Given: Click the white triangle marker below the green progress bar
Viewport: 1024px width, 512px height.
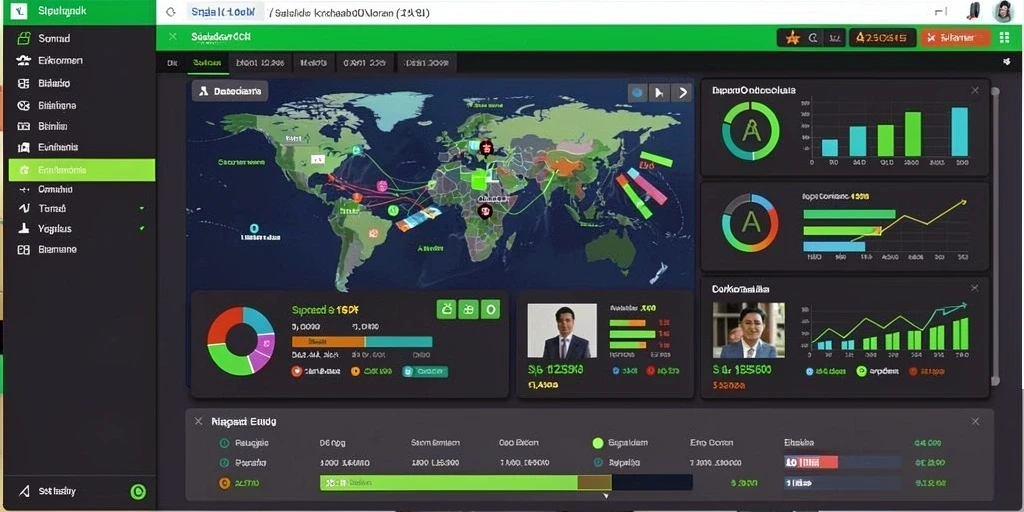Looking at the screenshot, I should [x=606, y=496].
